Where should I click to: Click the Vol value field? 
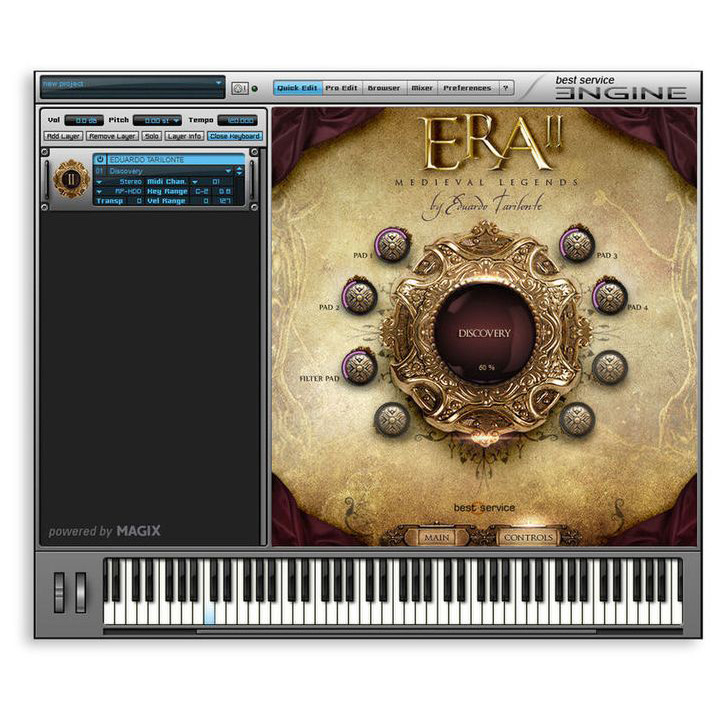85,120
